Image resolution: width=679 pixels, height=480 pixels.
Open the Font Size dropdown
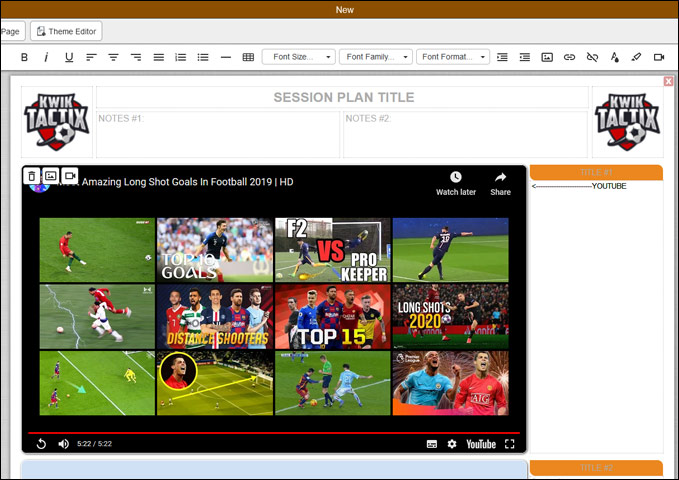click(298, 57)
